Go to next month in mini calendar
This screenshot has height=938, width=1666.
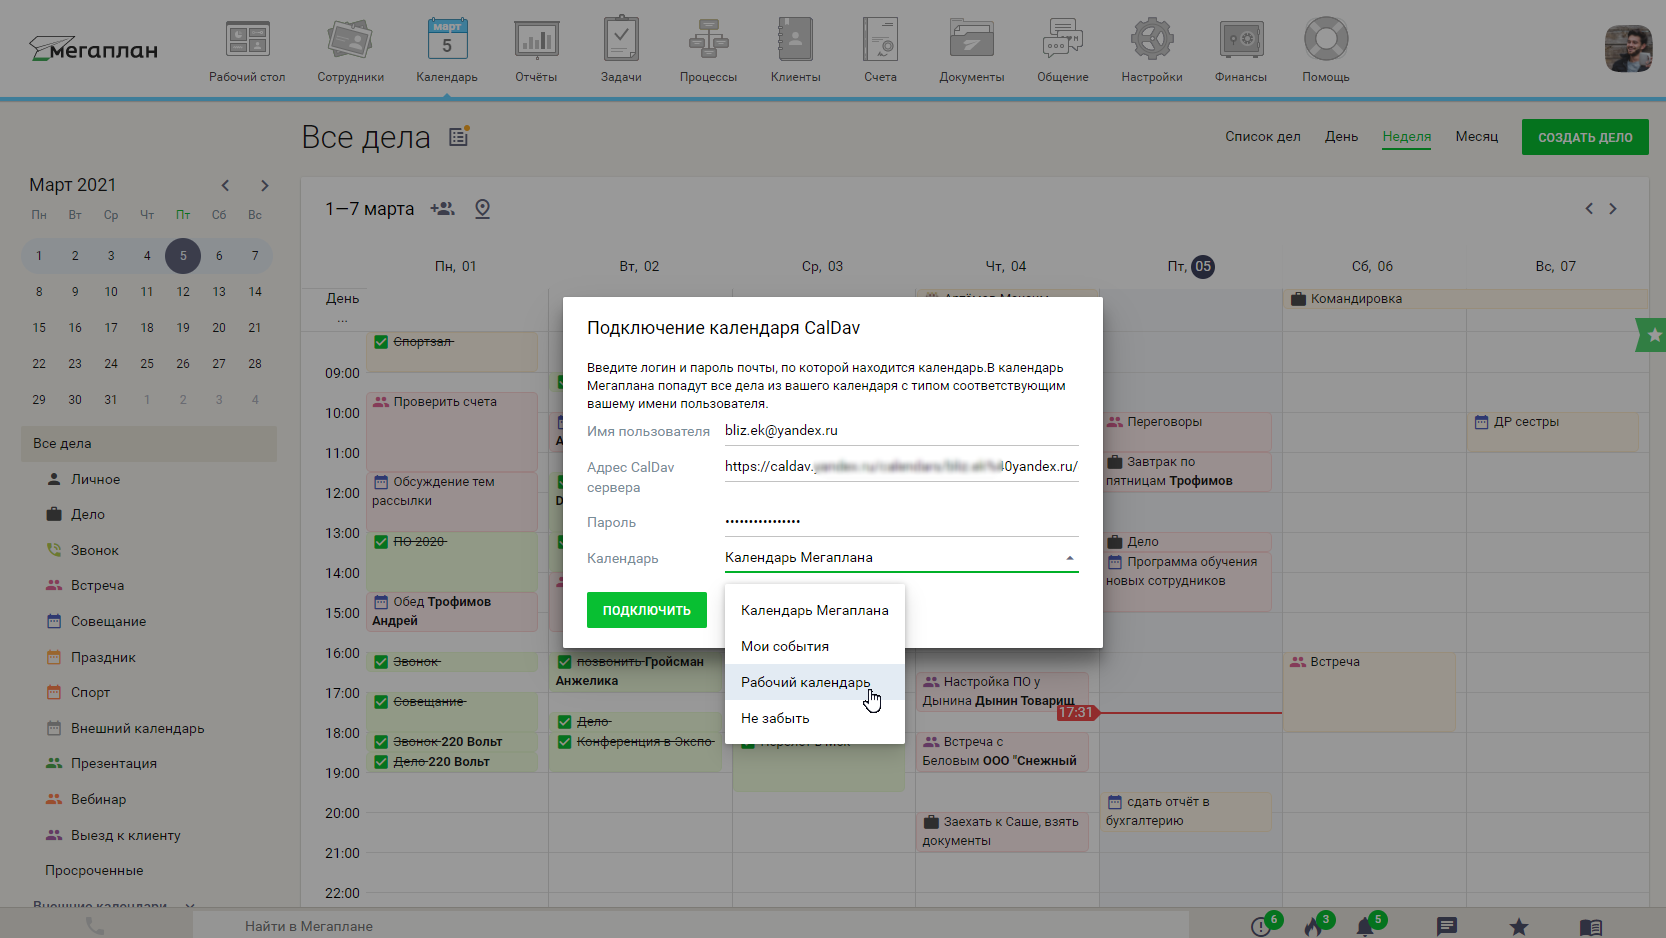[x=265, y=185]
